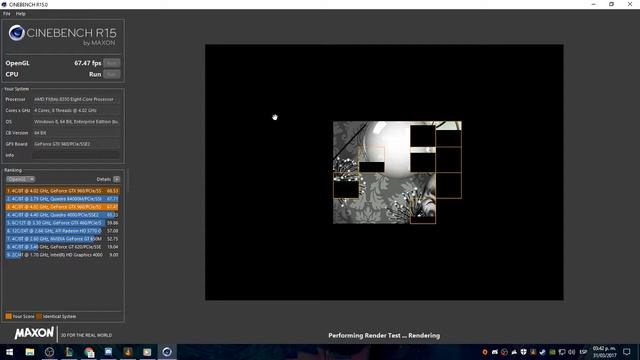Screen dimensions: 640x360
Task: Click the yellow-brown tray icon
Action: 533,352
